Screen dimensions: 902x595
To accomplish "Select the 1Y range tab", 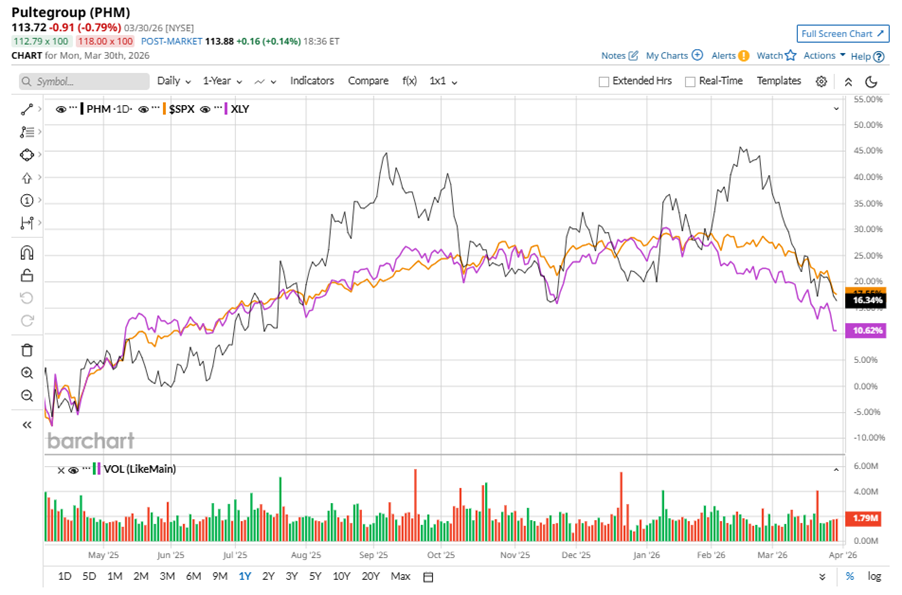I will click(x=245, y=576).
